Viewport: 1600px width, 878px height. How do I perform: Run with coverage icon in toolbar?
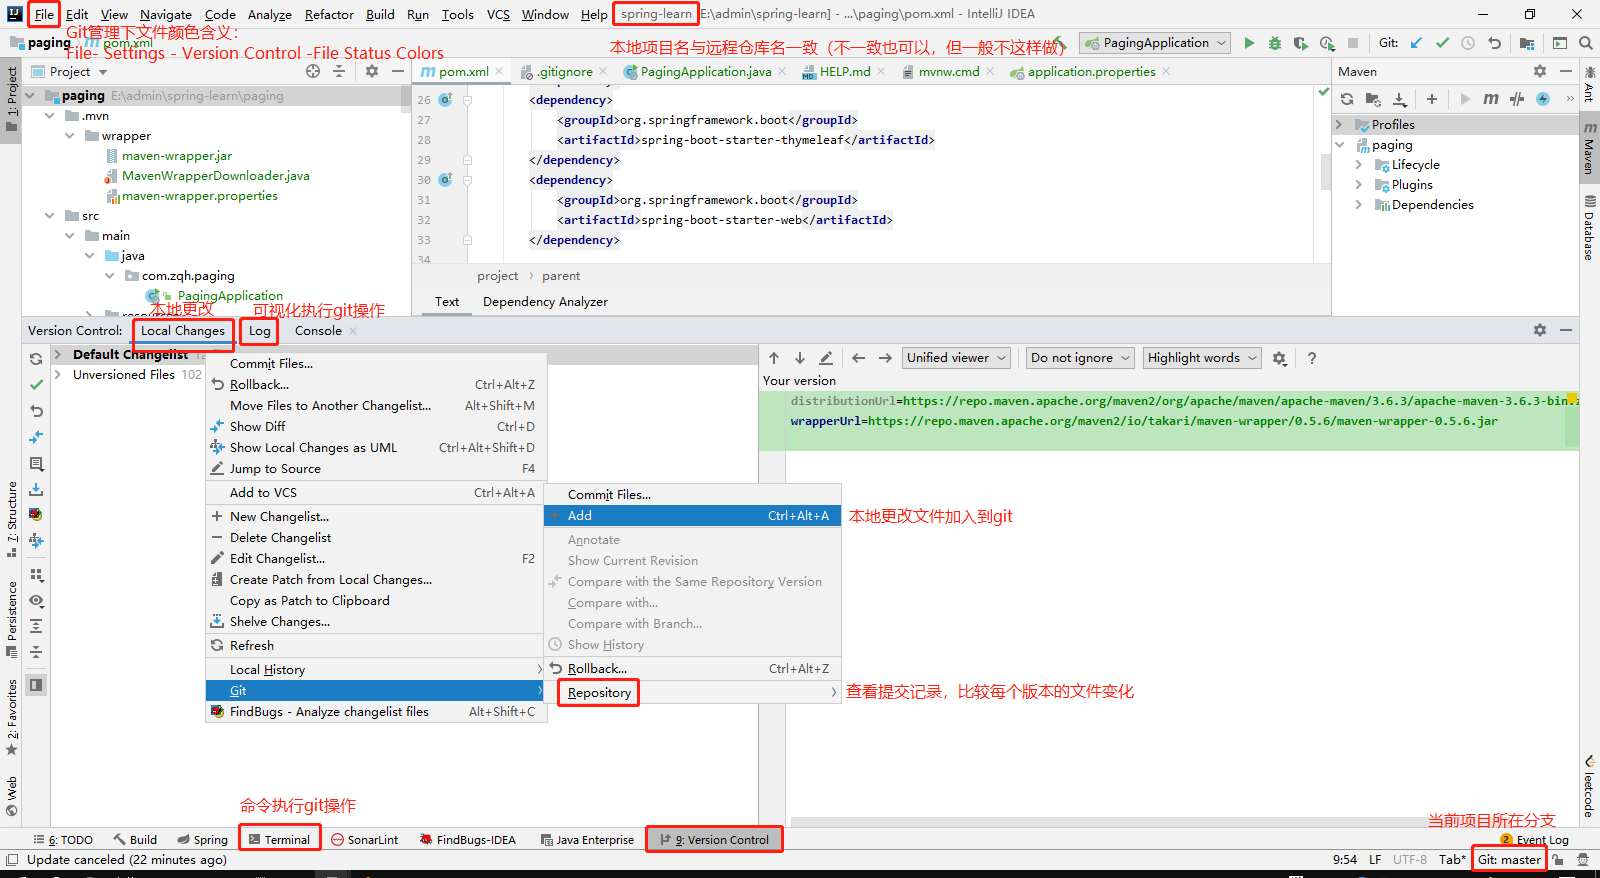coord(1300,43)
